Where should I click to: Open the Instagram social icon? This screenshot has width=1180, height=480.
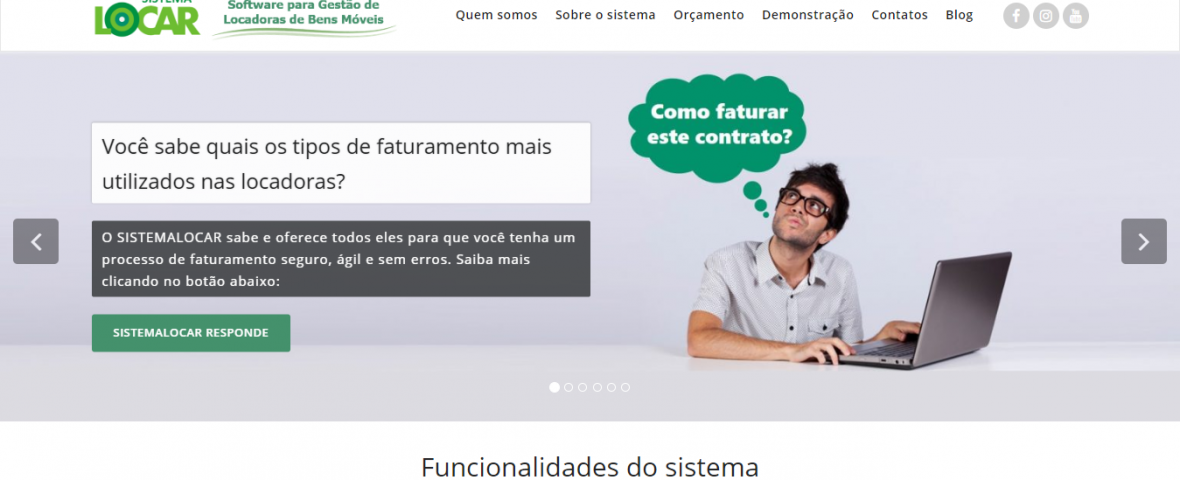pos(1046,16)
